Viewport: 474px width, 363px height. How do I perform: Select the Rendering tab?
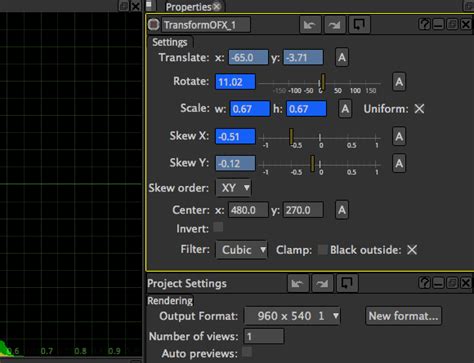170,301
